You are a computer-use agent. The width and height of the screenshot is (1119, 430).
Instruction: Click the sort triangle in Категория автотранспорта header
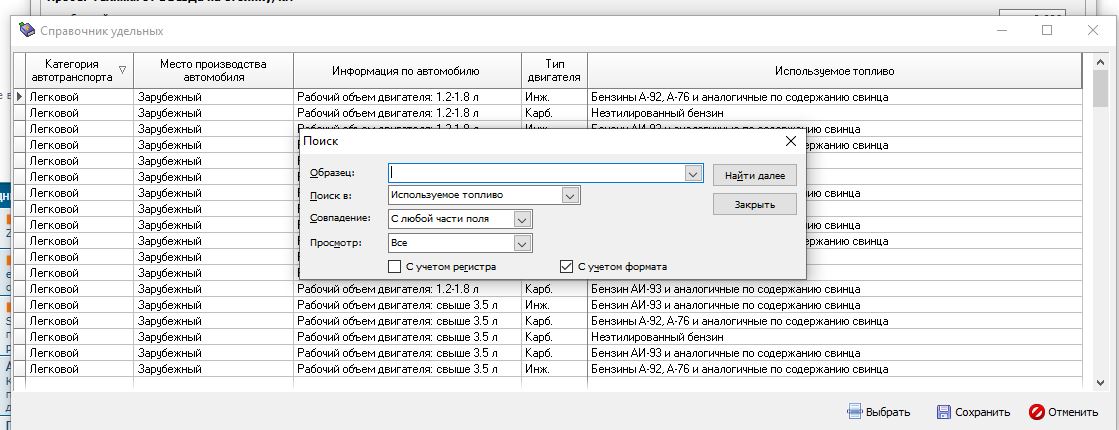point(123,70)
